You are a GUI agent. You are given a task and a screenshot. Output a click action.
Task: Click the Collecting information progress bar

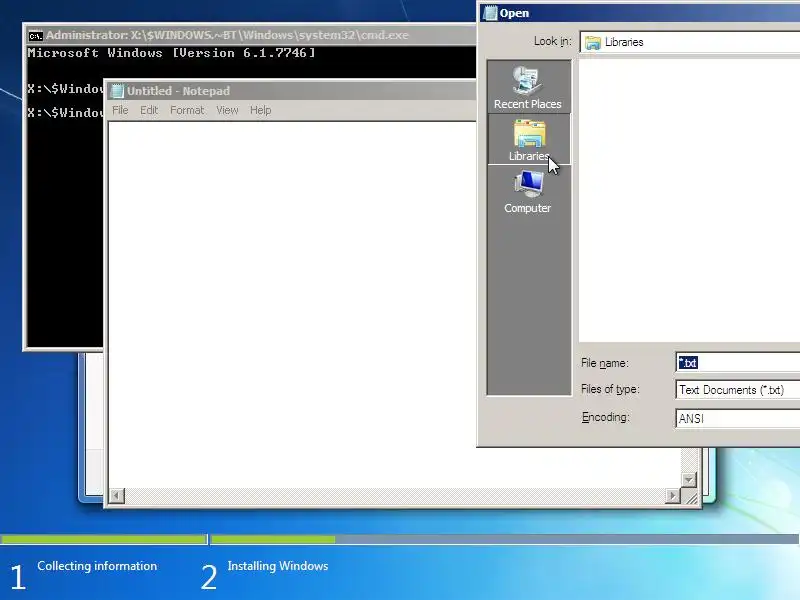click(x=104, y=539)
